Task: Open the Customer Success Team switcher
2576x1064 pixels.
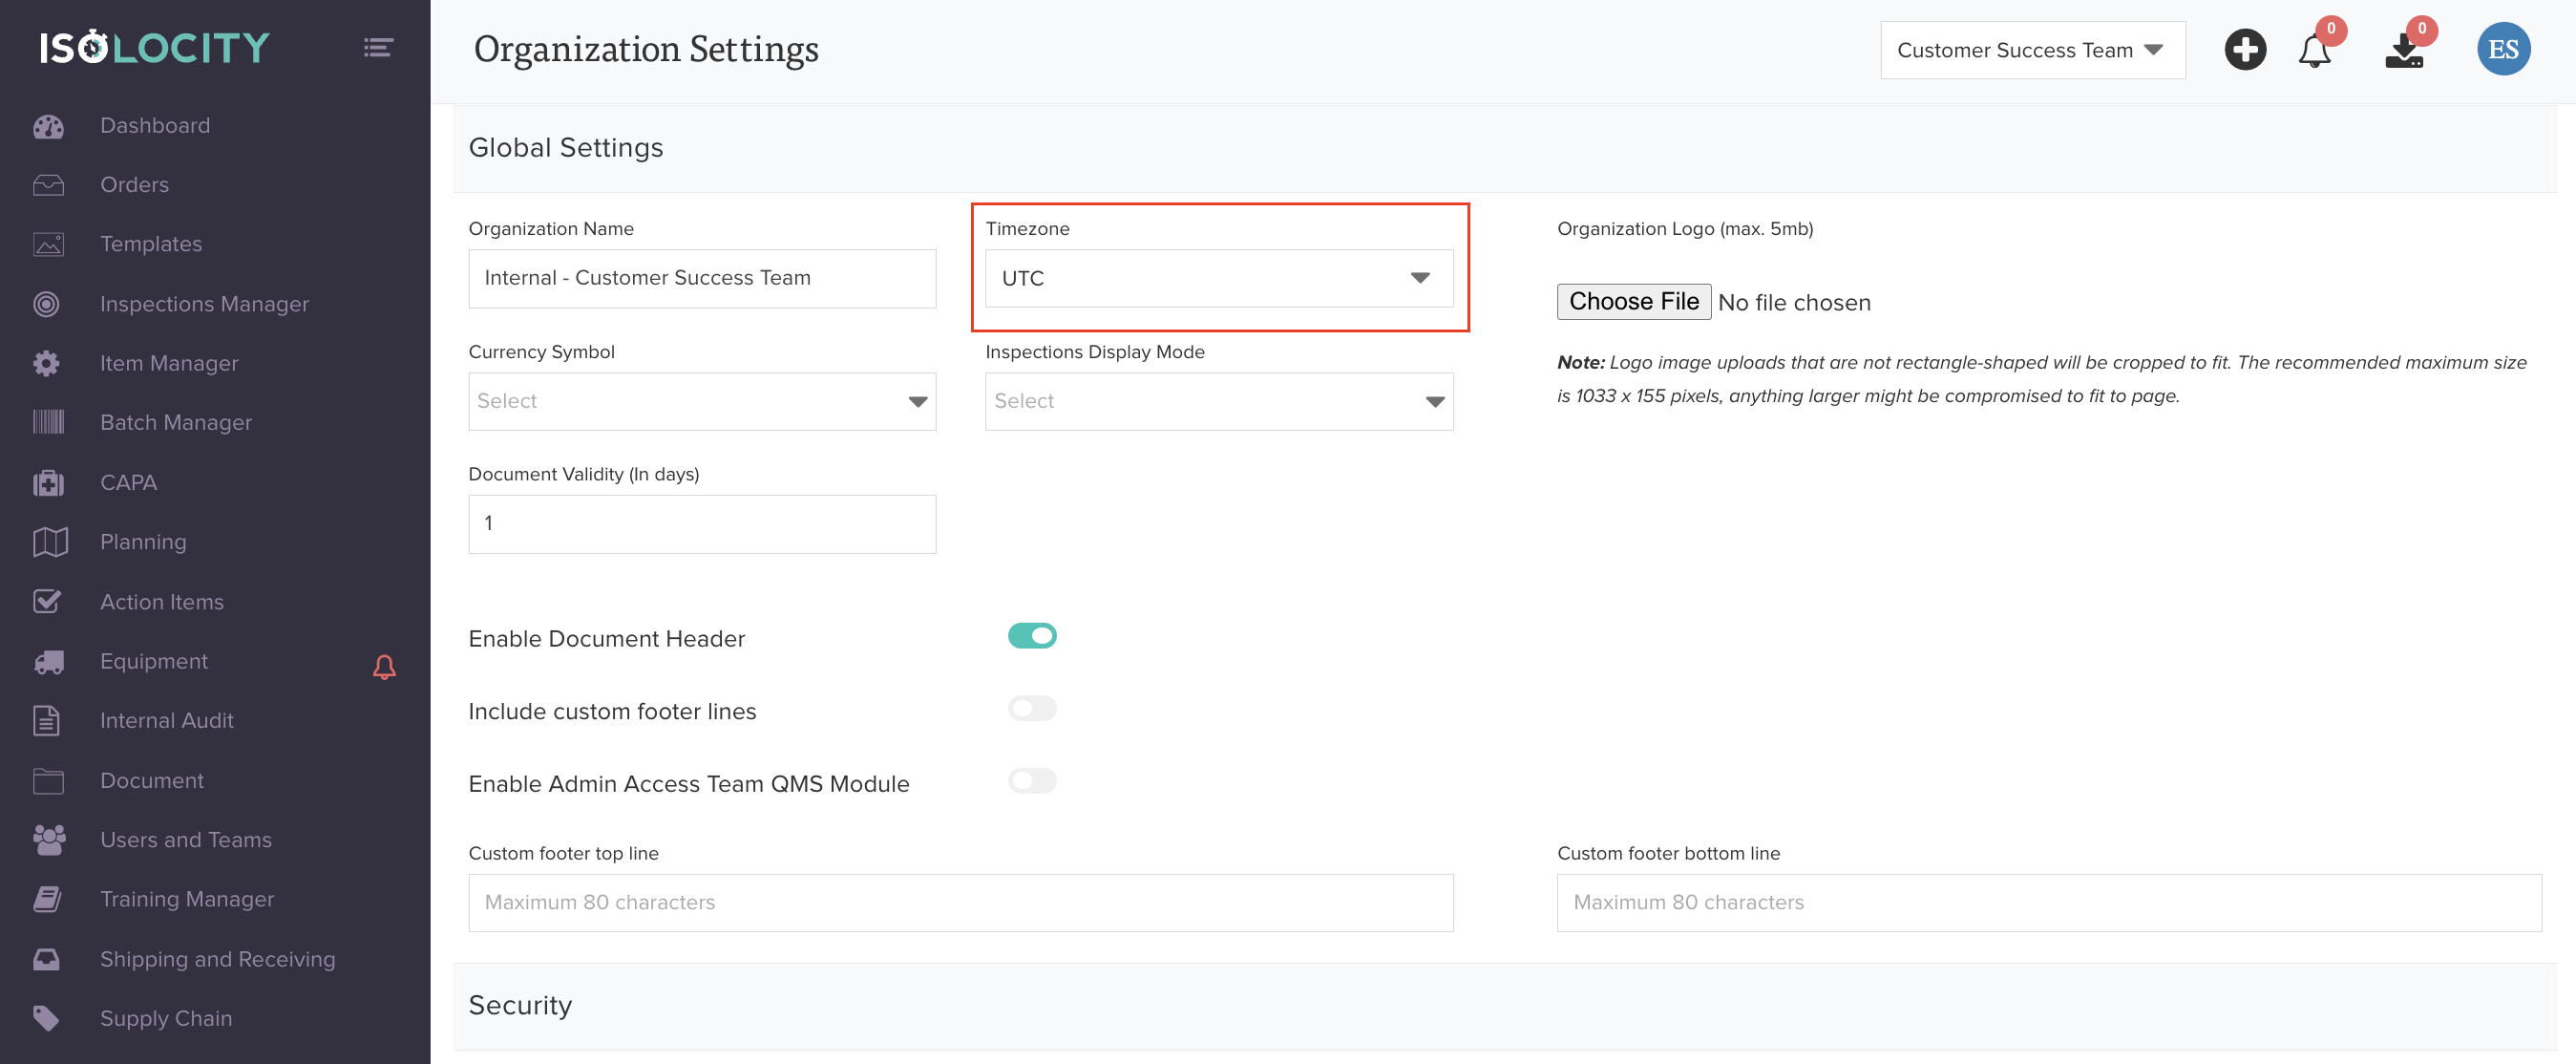Action: pyautogui.click(x=2032, y=50)
